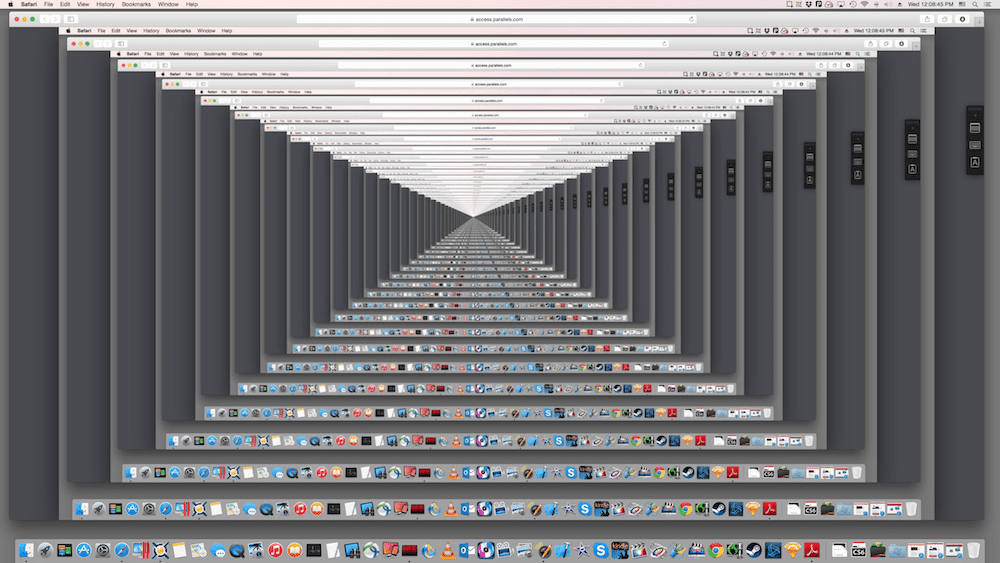Open the Bookmarks menu in the top menu bar
Screen dimensions: 1000x563
[136, 4]
